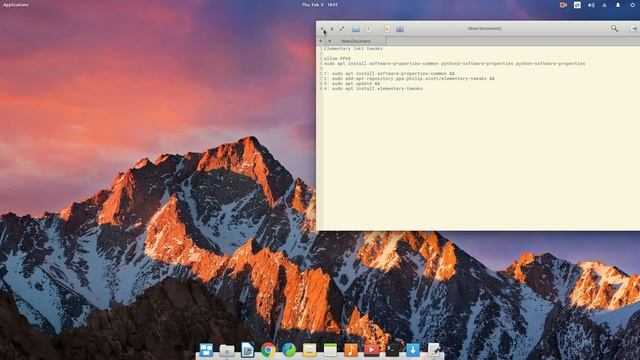The height and width of the screenshot is (360, 640).
Task: Click the white square panel indicator
Action: pyautogui.click(x=577, y=5)
